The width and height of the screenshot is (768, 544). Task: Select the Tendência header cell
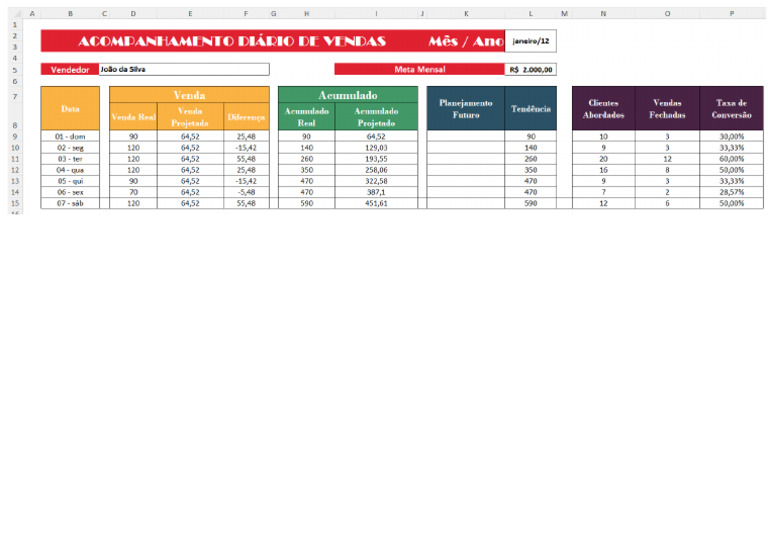point(530,109)
